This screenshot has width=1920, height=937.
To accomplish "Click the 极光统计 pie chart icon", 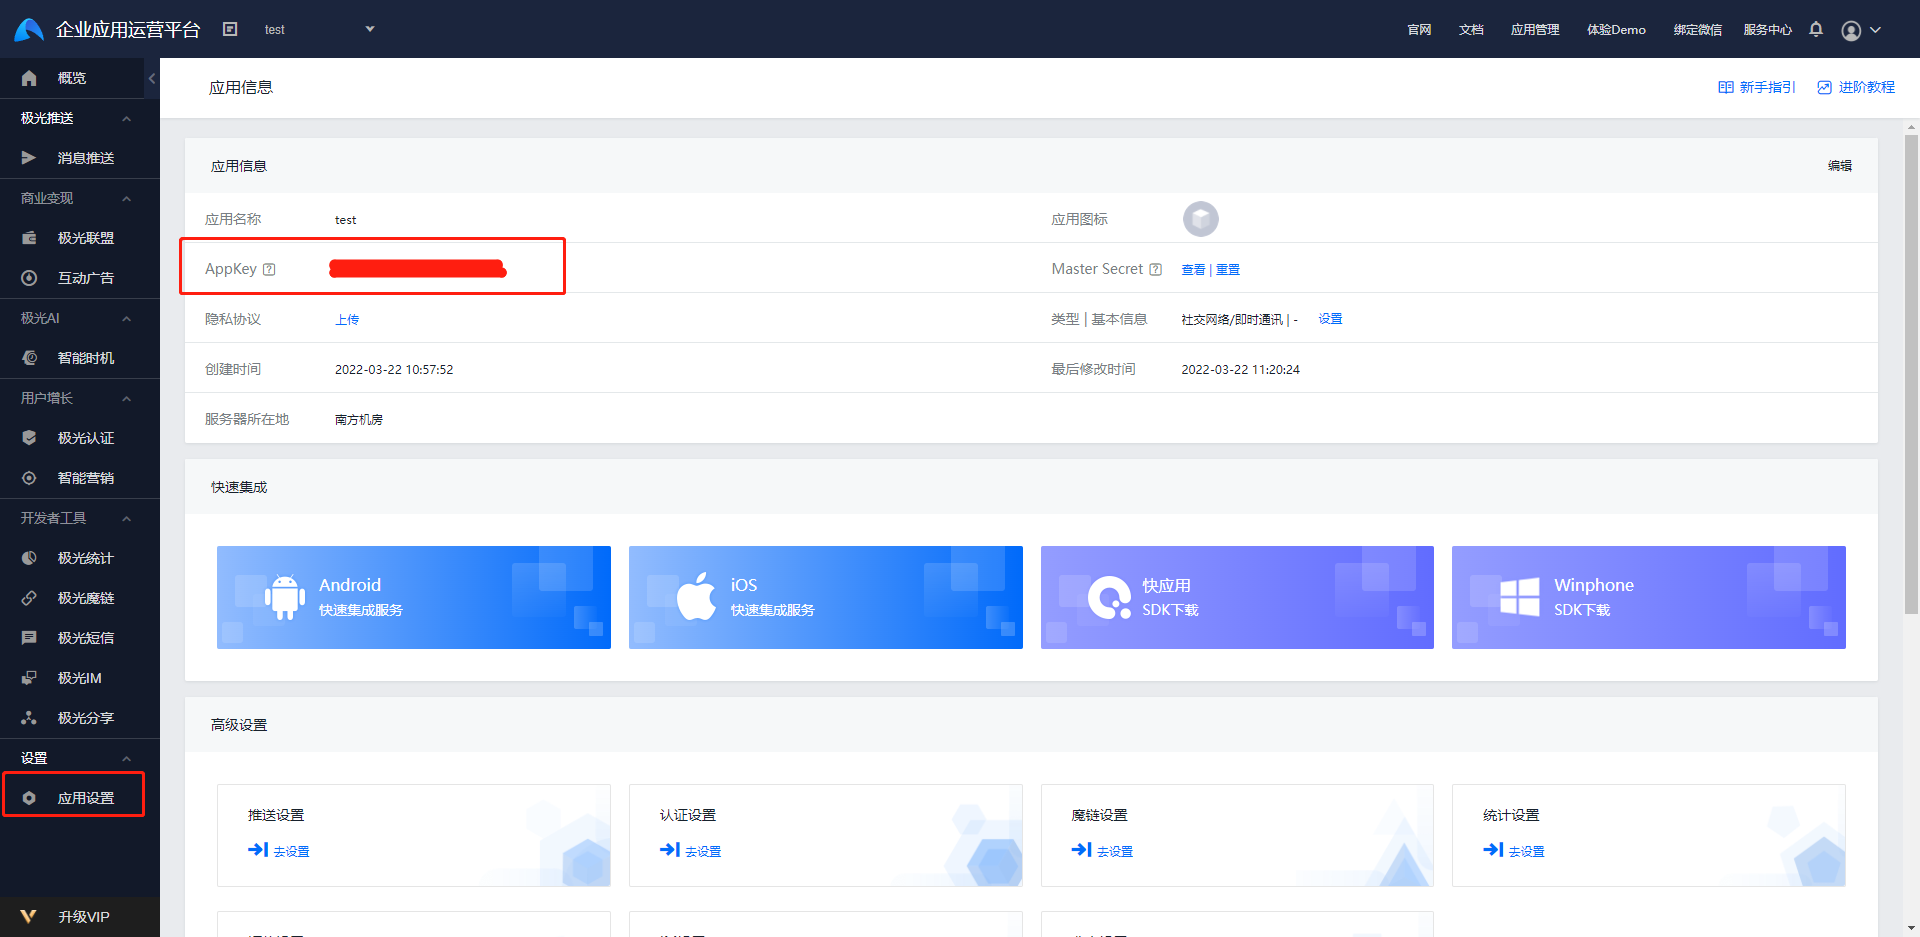I will pyautogui.click(x=29, y=558).
